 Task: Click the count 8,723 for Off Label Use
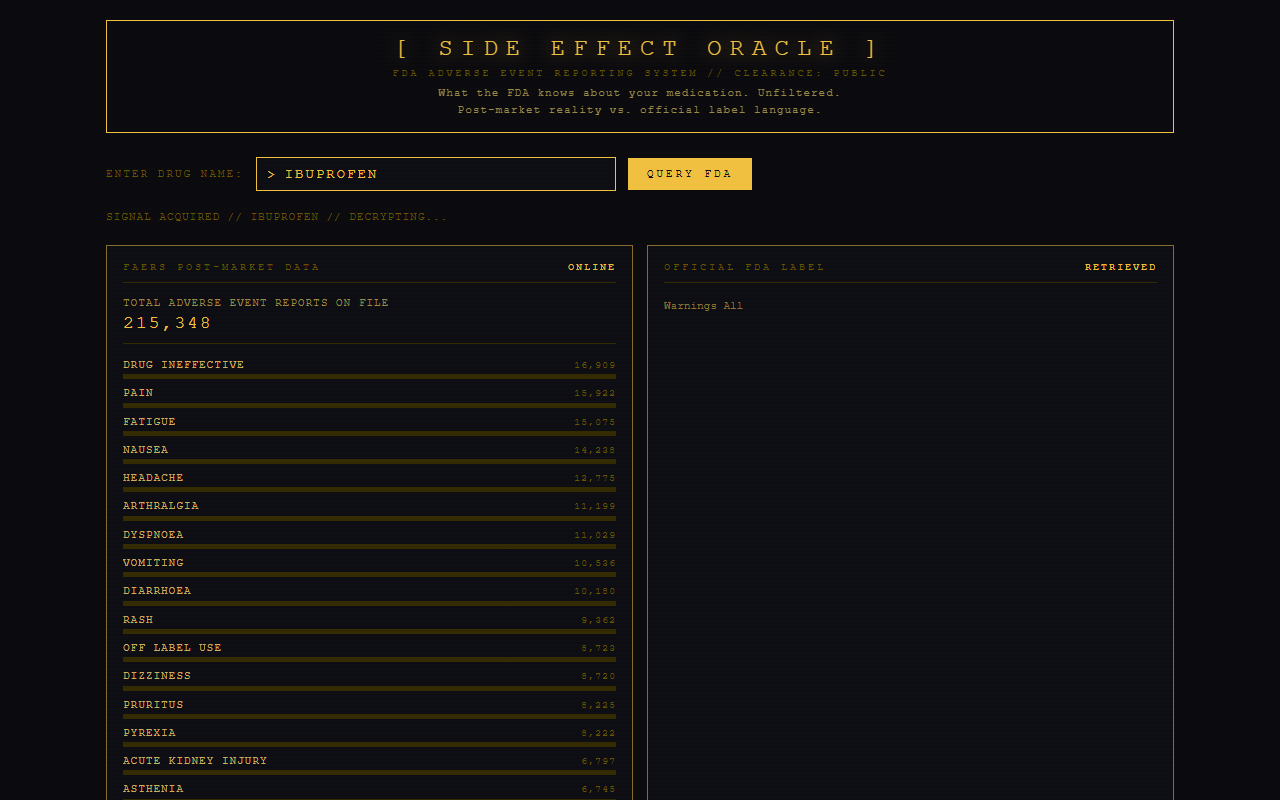point(599,648)
